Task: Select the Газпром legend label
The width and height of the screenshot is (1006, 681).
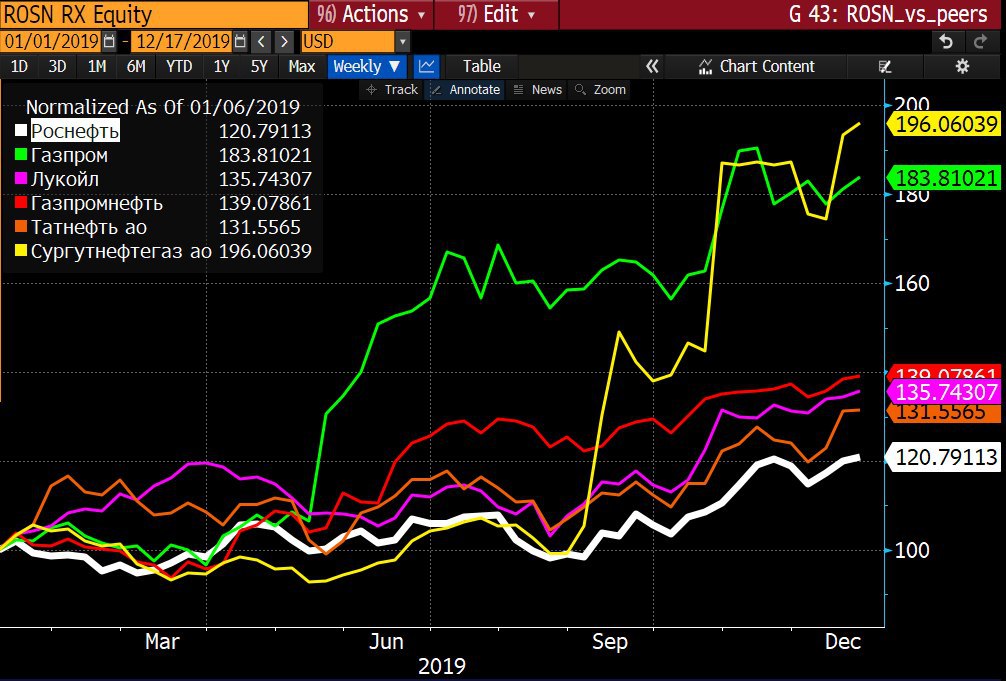Action: (x=69, y=155)
